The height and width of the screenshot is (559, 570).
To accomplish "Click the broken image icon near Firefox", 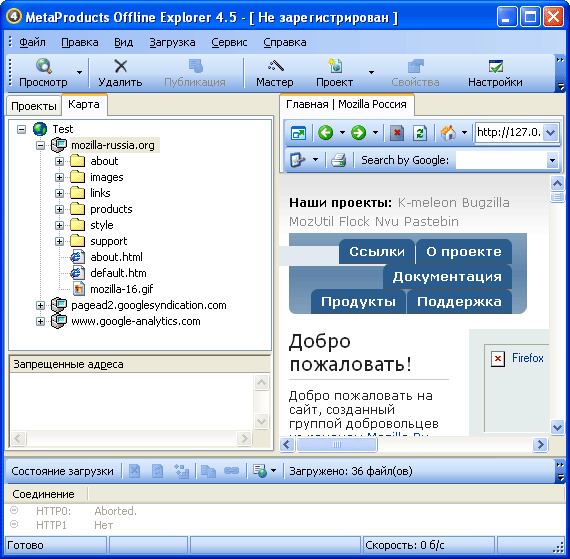I will tap(498, 359).
